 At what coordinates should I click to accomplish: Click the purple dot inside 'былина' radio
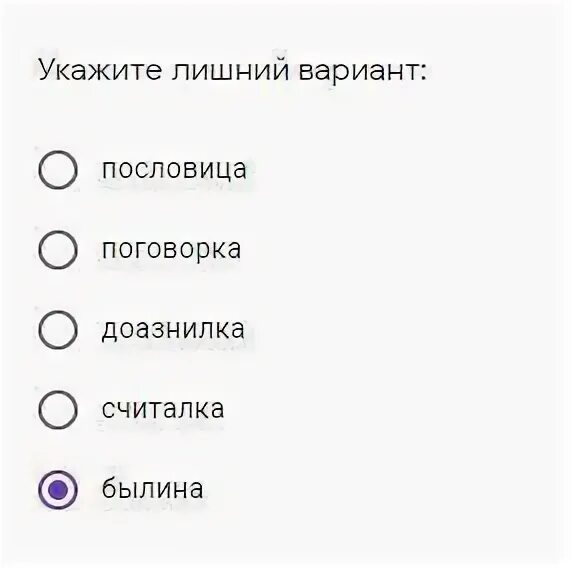point(58,490)
